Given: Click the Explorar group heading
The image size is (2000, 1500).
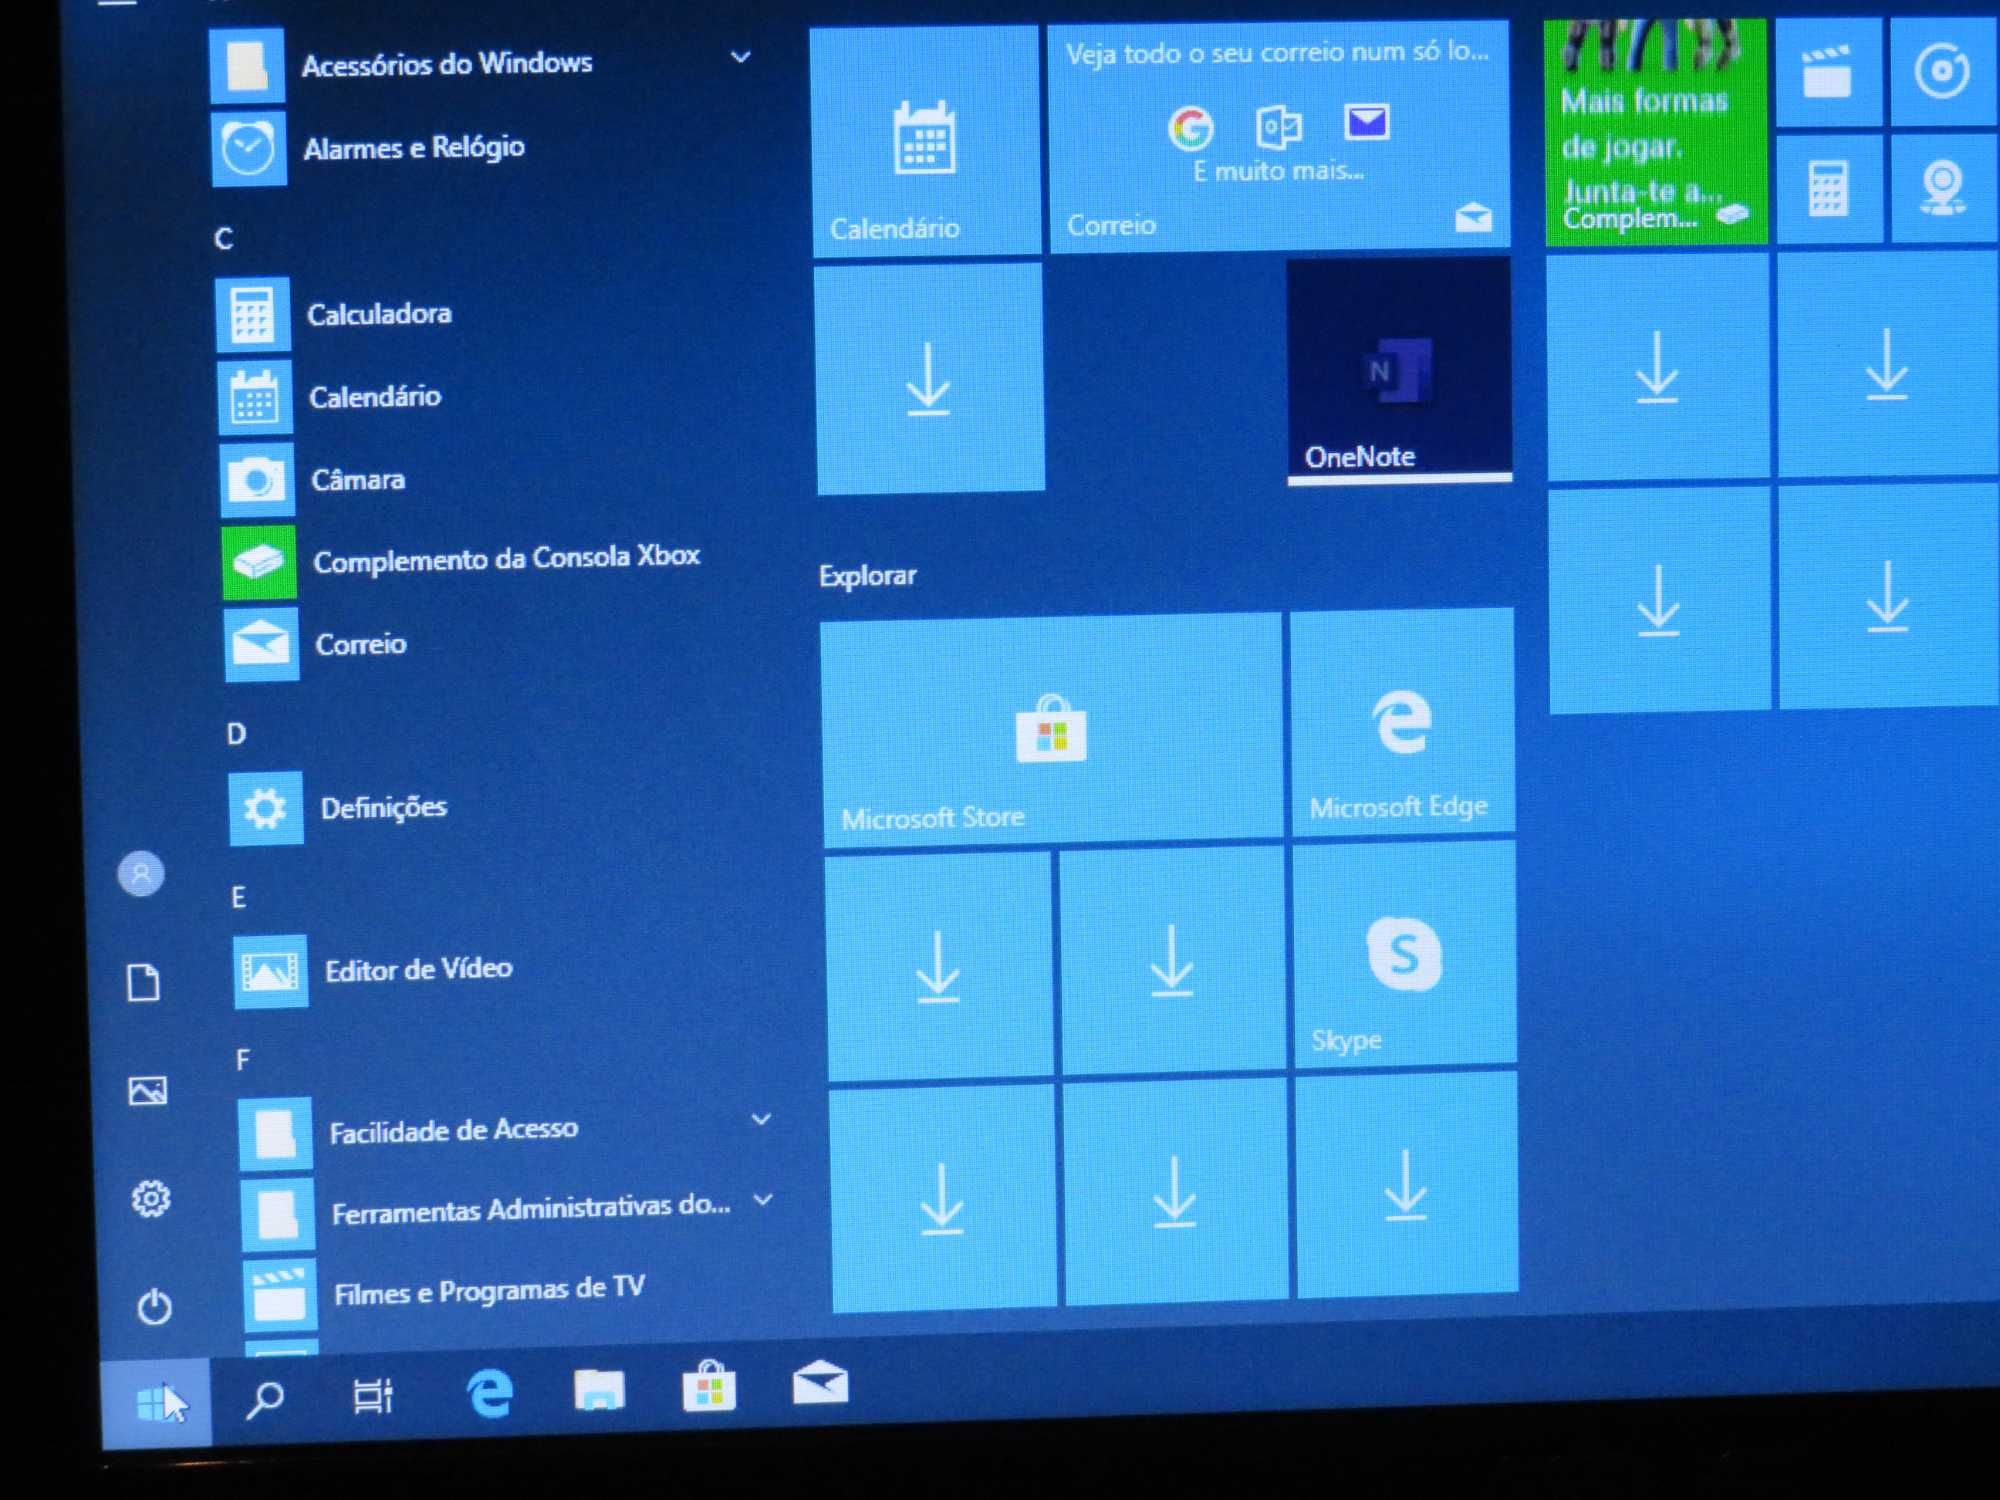Looking at the screenshot, I should point(868,576).
